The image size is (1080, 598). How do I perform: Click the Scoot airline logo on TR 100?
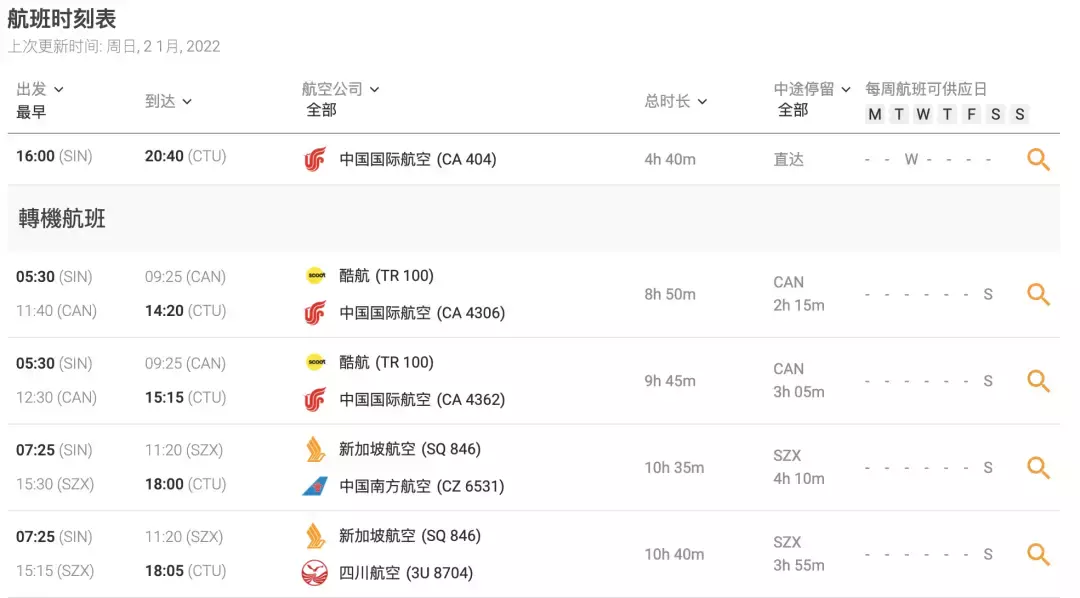pyautogui.click(x=318, y=275)
